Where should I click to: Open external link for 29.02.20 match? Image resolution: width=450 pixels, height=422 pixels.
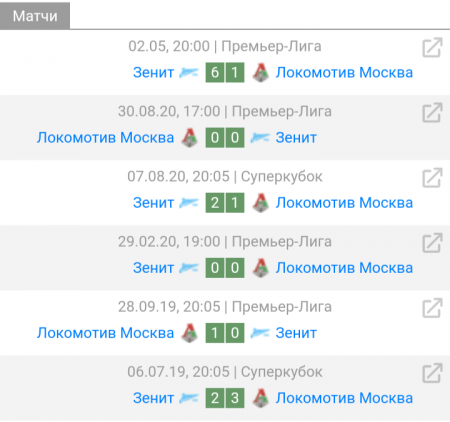432,243
